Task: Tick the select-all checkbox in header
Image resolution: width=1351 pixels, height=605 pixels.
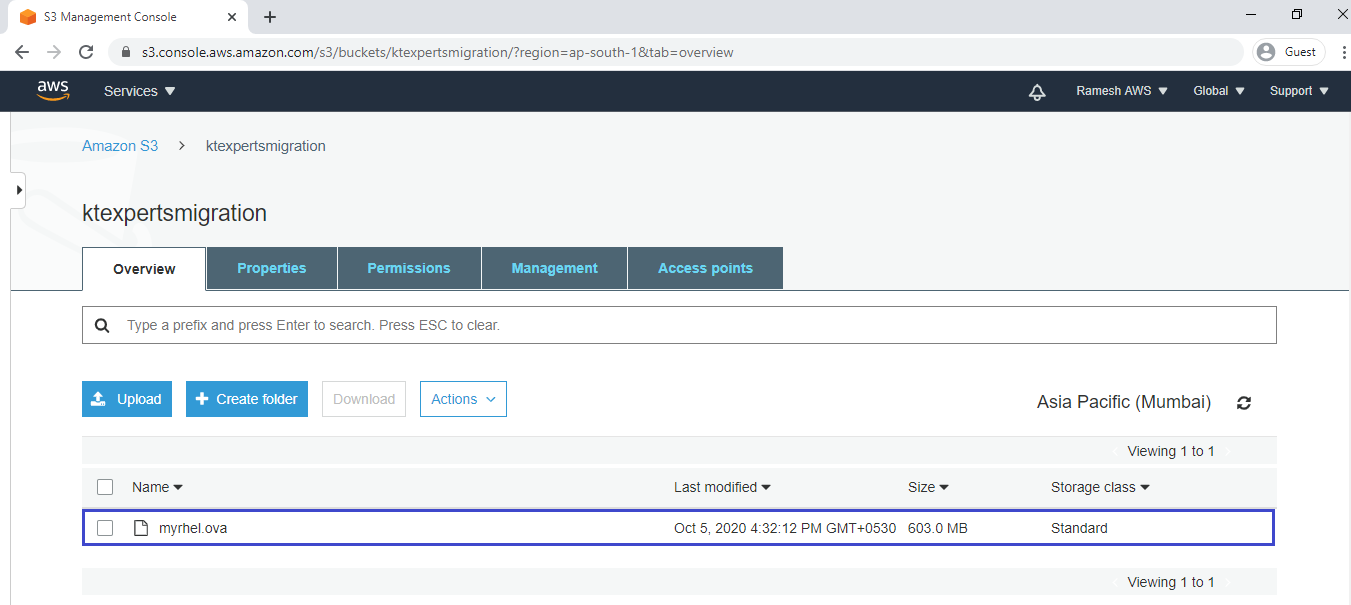Action: coord(105,487)
